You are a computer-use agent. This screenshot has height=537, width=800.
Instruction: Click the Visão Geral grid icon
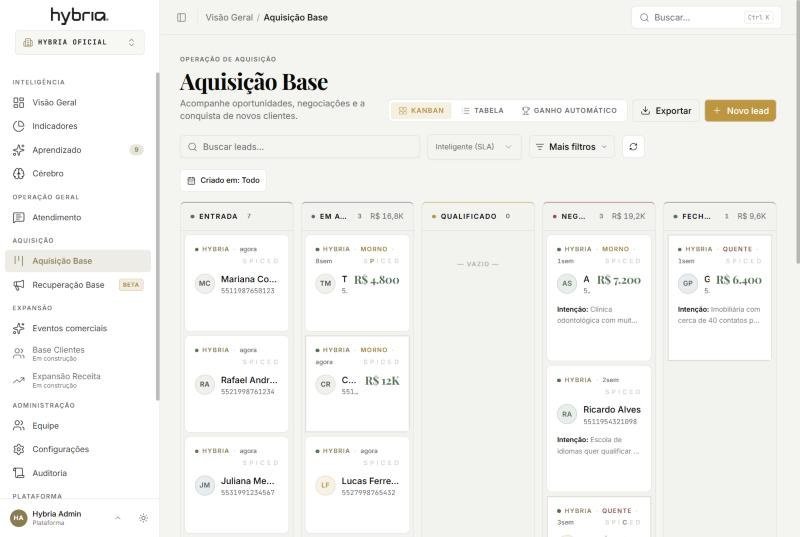tap(18, 103)
